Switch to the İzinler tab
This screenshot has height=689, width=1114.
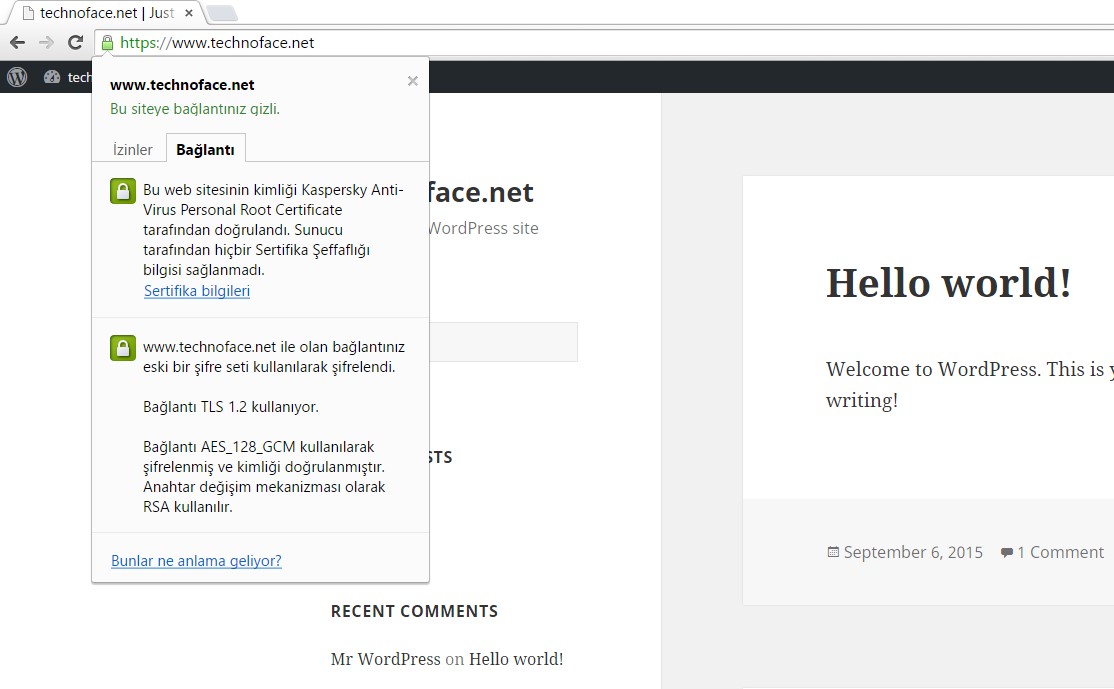(x=133, y=149)
